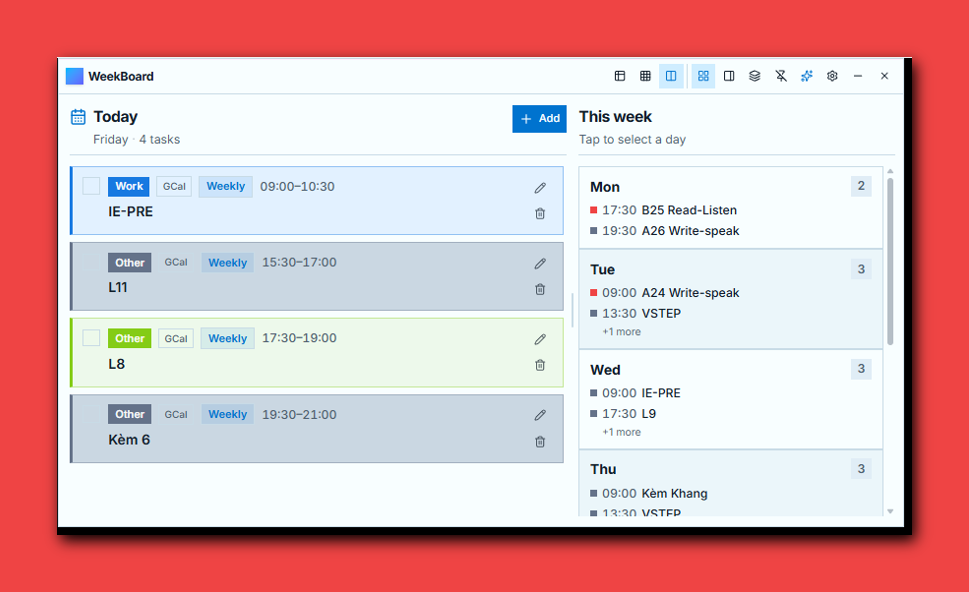Click the Tue 13:30 VSTEP entry

636,313
